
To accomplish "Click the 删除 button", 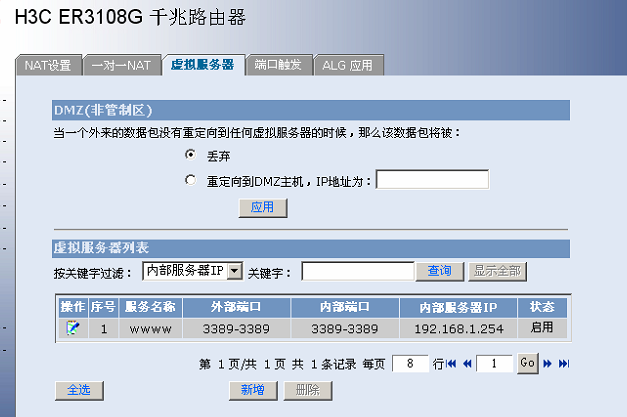I will (308, 390).
